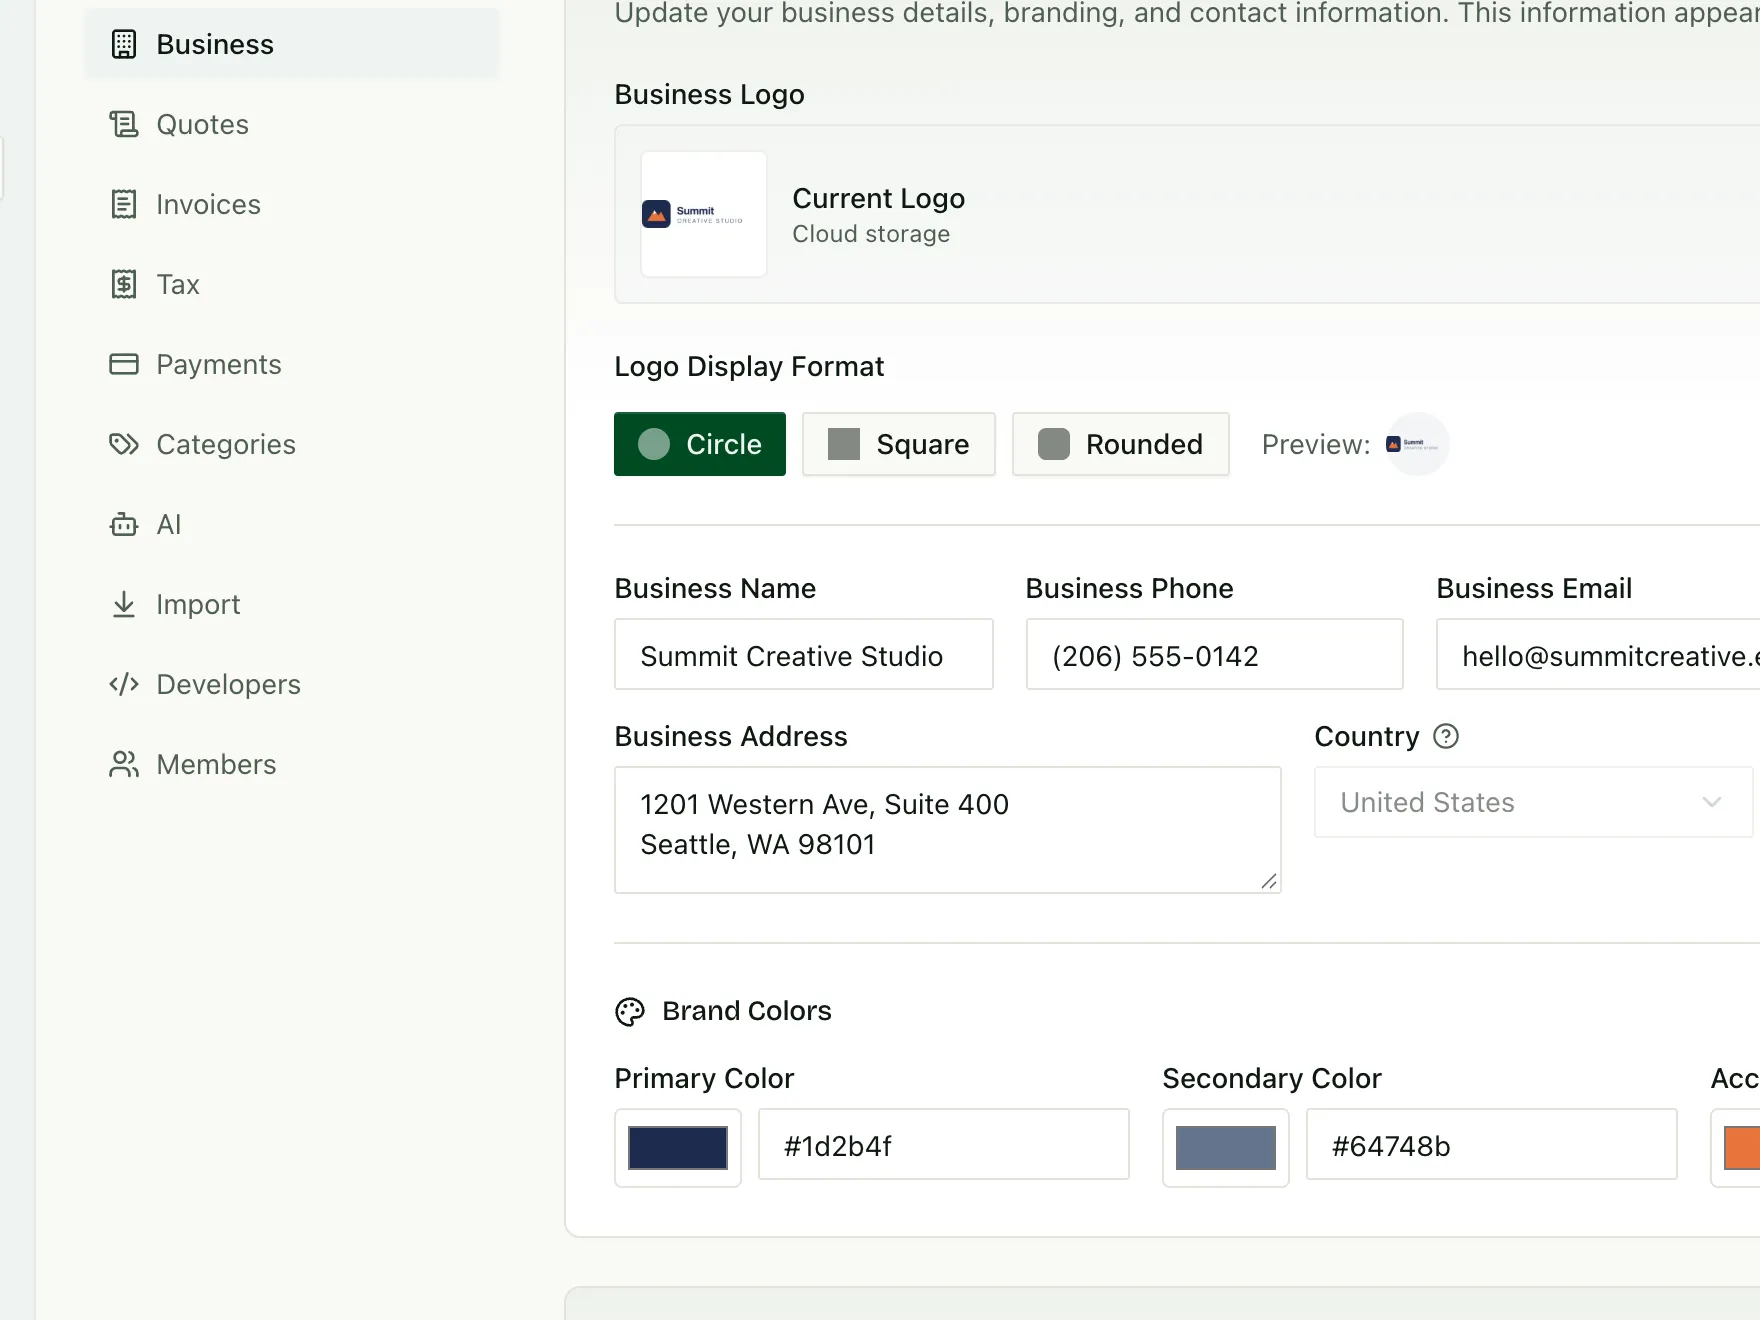This screenshot has width=1760, height=1320.
Task: Select Rounded logo display format
Action: coord(1121,444)
